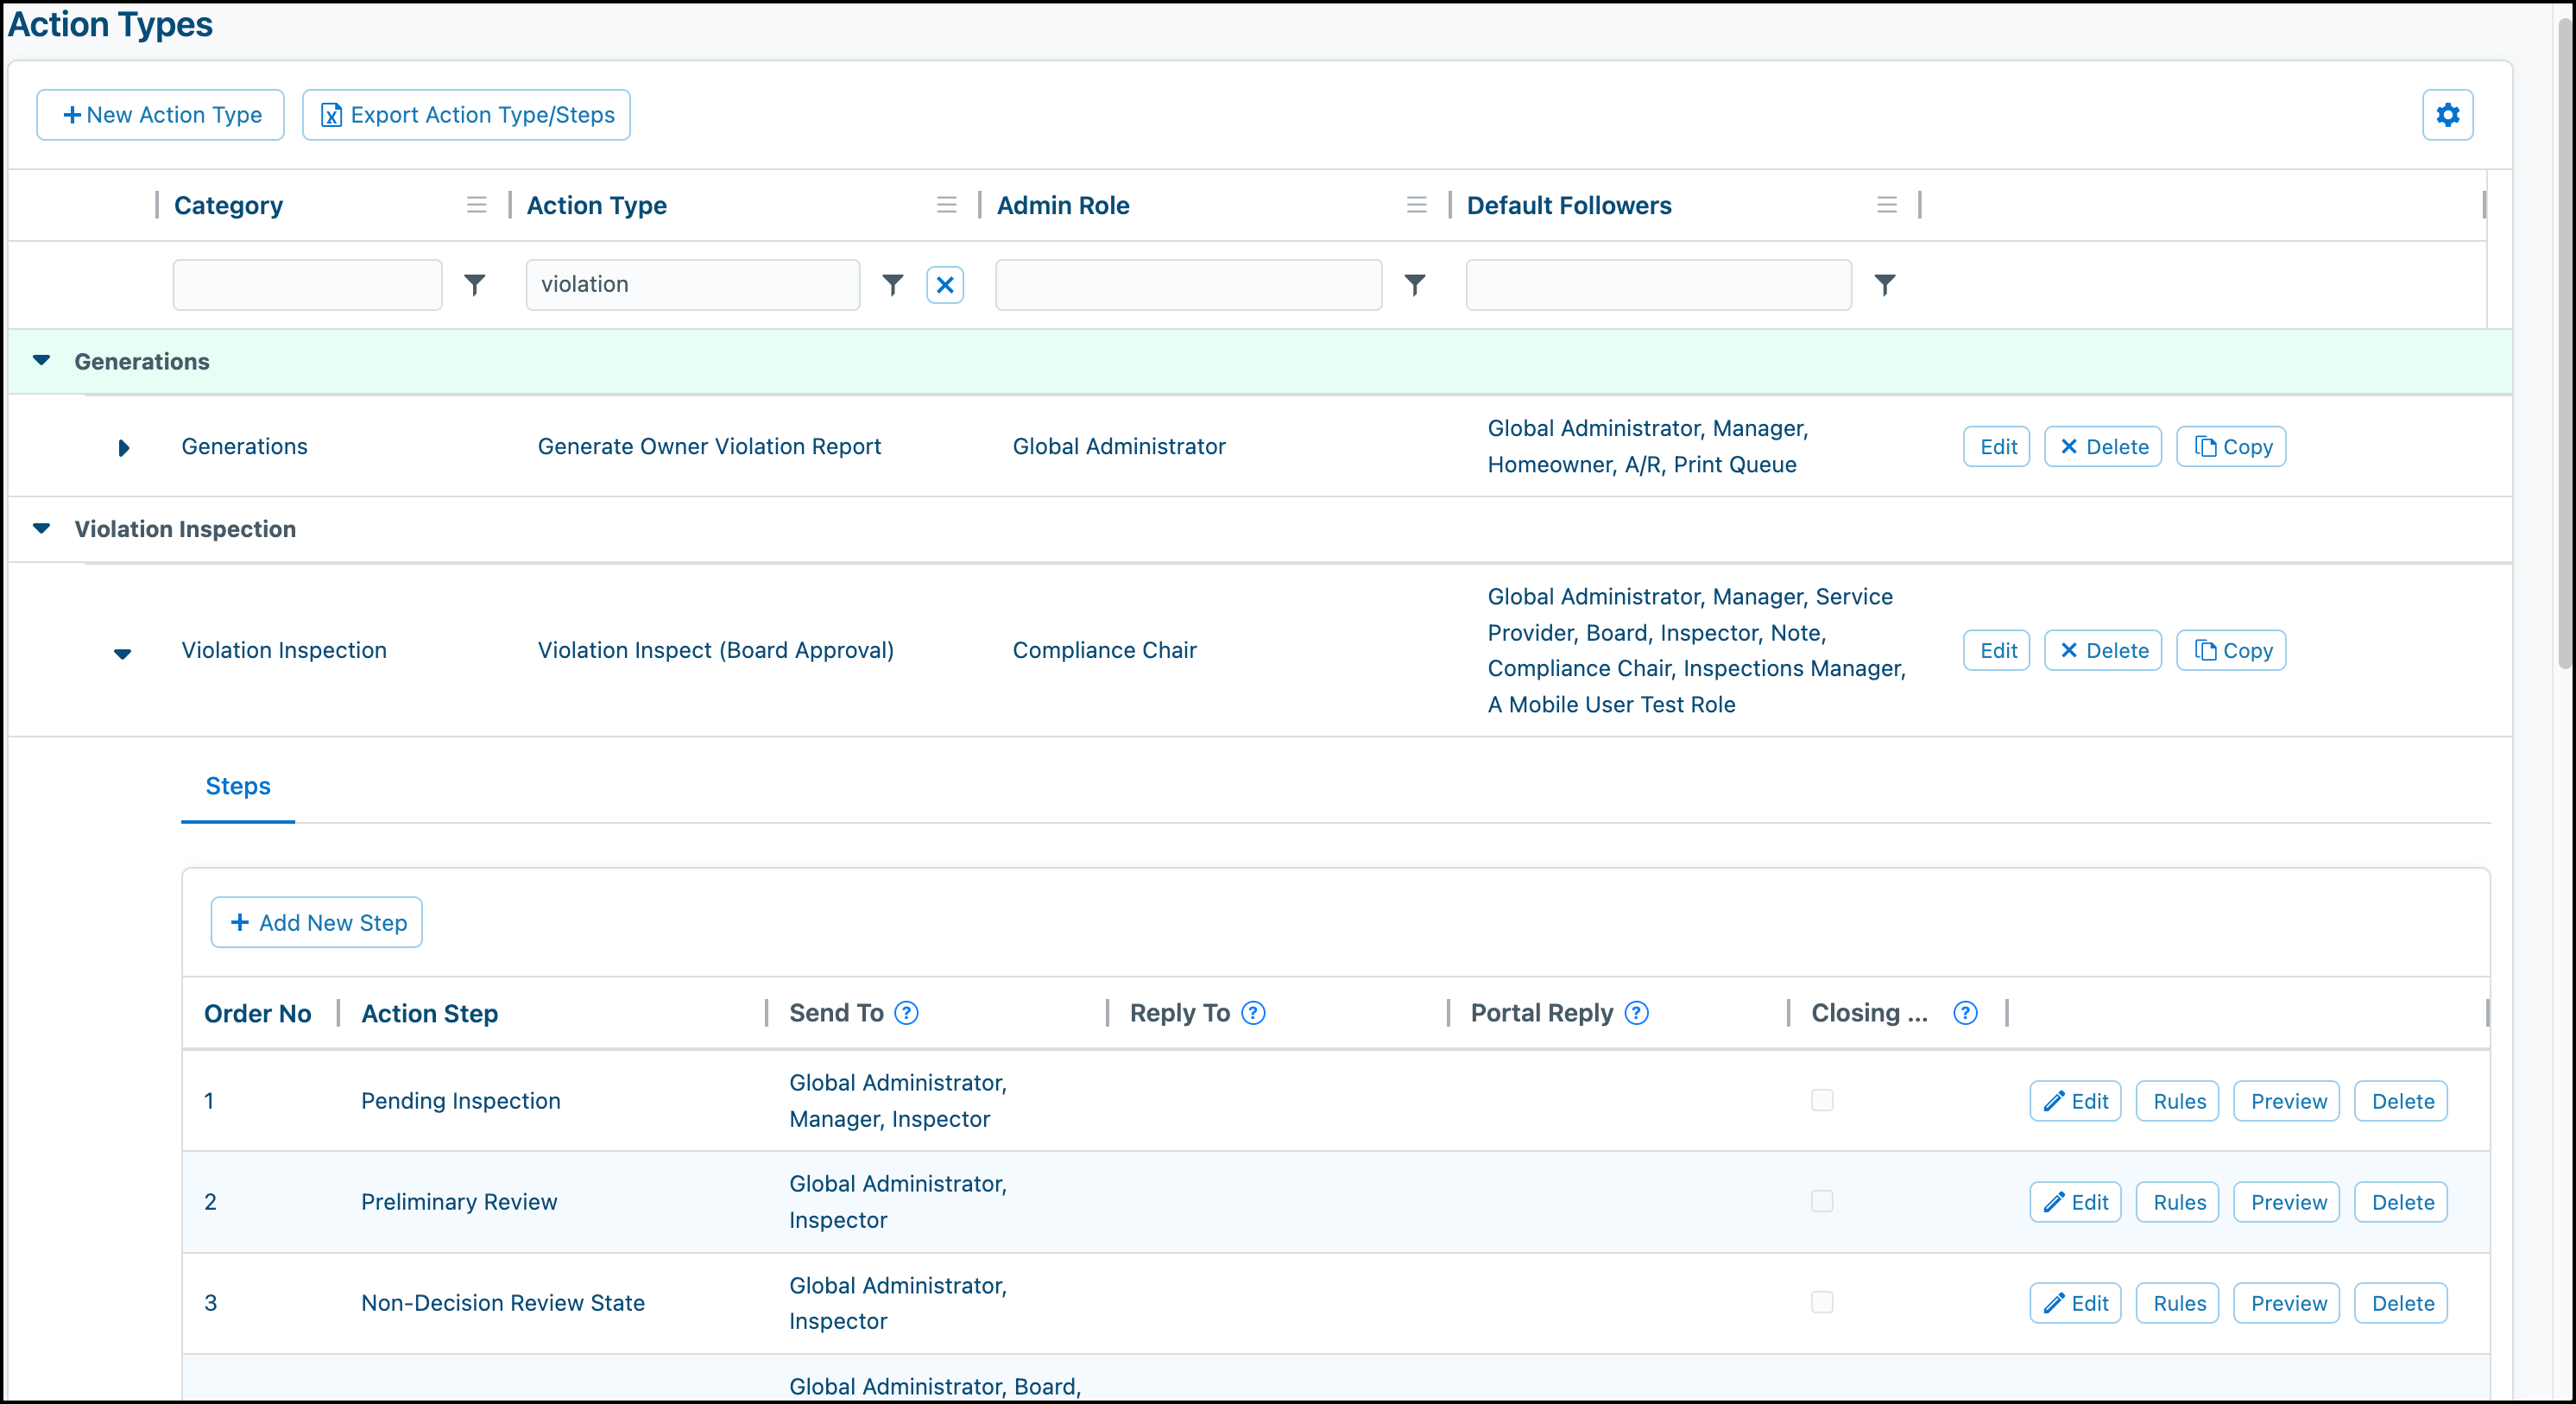The height and width of the screenshot is (1404, 2576).
Task: Sort by the Admin Role column header
Action: click(1063, 205)
